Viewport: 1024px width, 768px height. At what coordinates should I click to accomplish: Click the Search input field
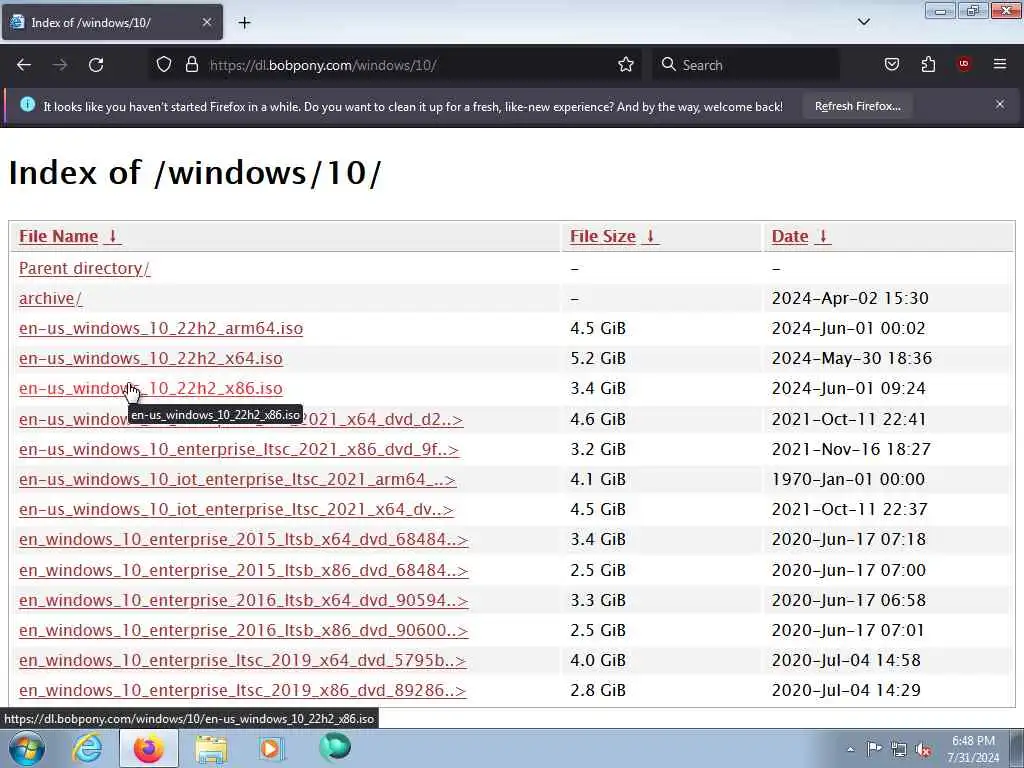pyautogui.click(x=744, y=65)
